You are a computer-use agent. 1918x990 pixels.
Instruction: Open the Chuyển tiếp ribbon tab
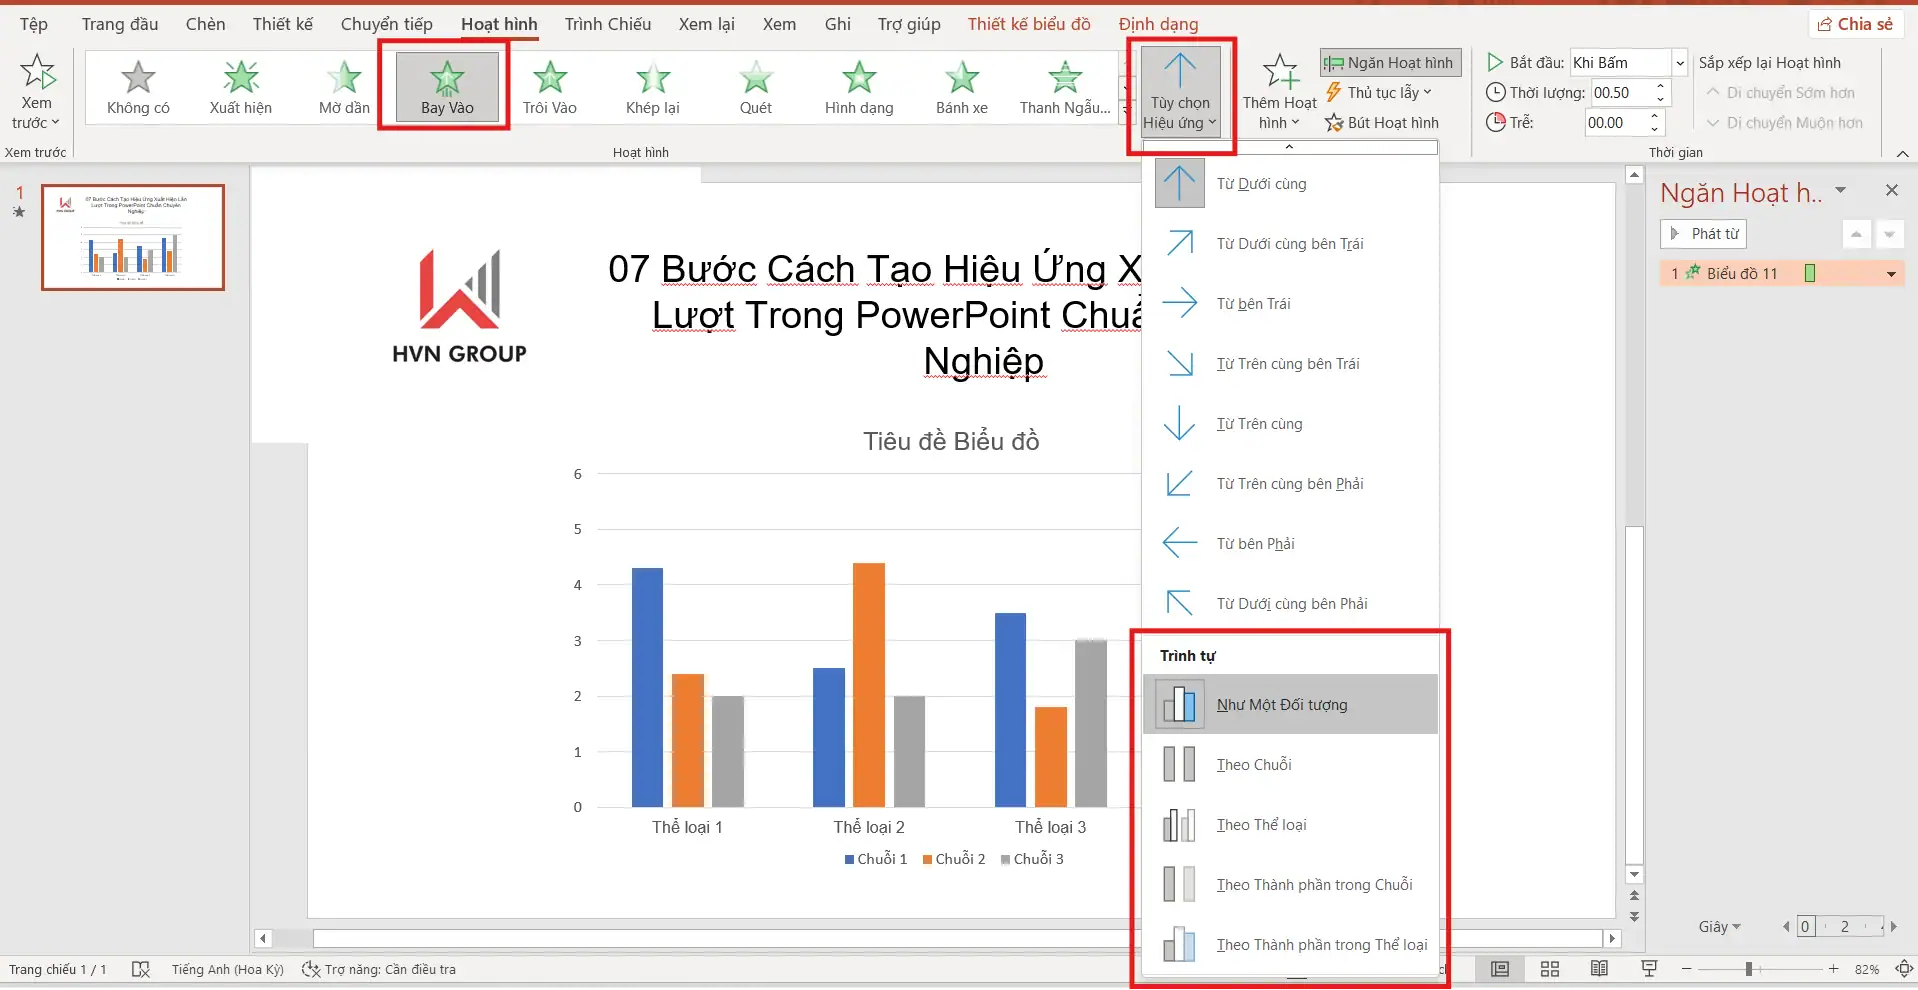tap(386, 24)
